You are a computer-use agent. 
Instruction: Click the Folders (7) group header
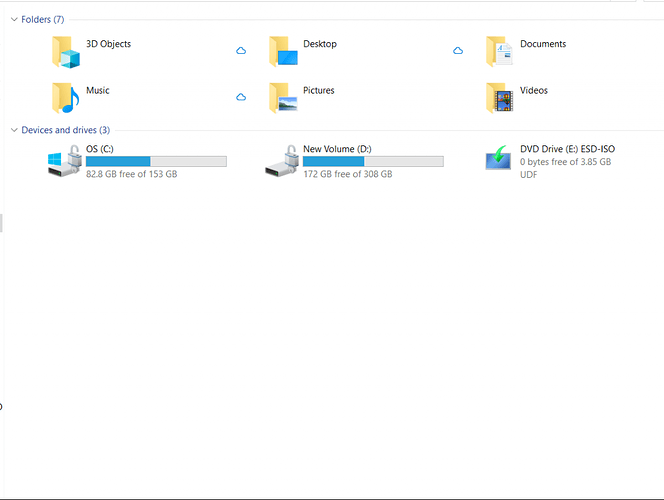tap(43, 19)
